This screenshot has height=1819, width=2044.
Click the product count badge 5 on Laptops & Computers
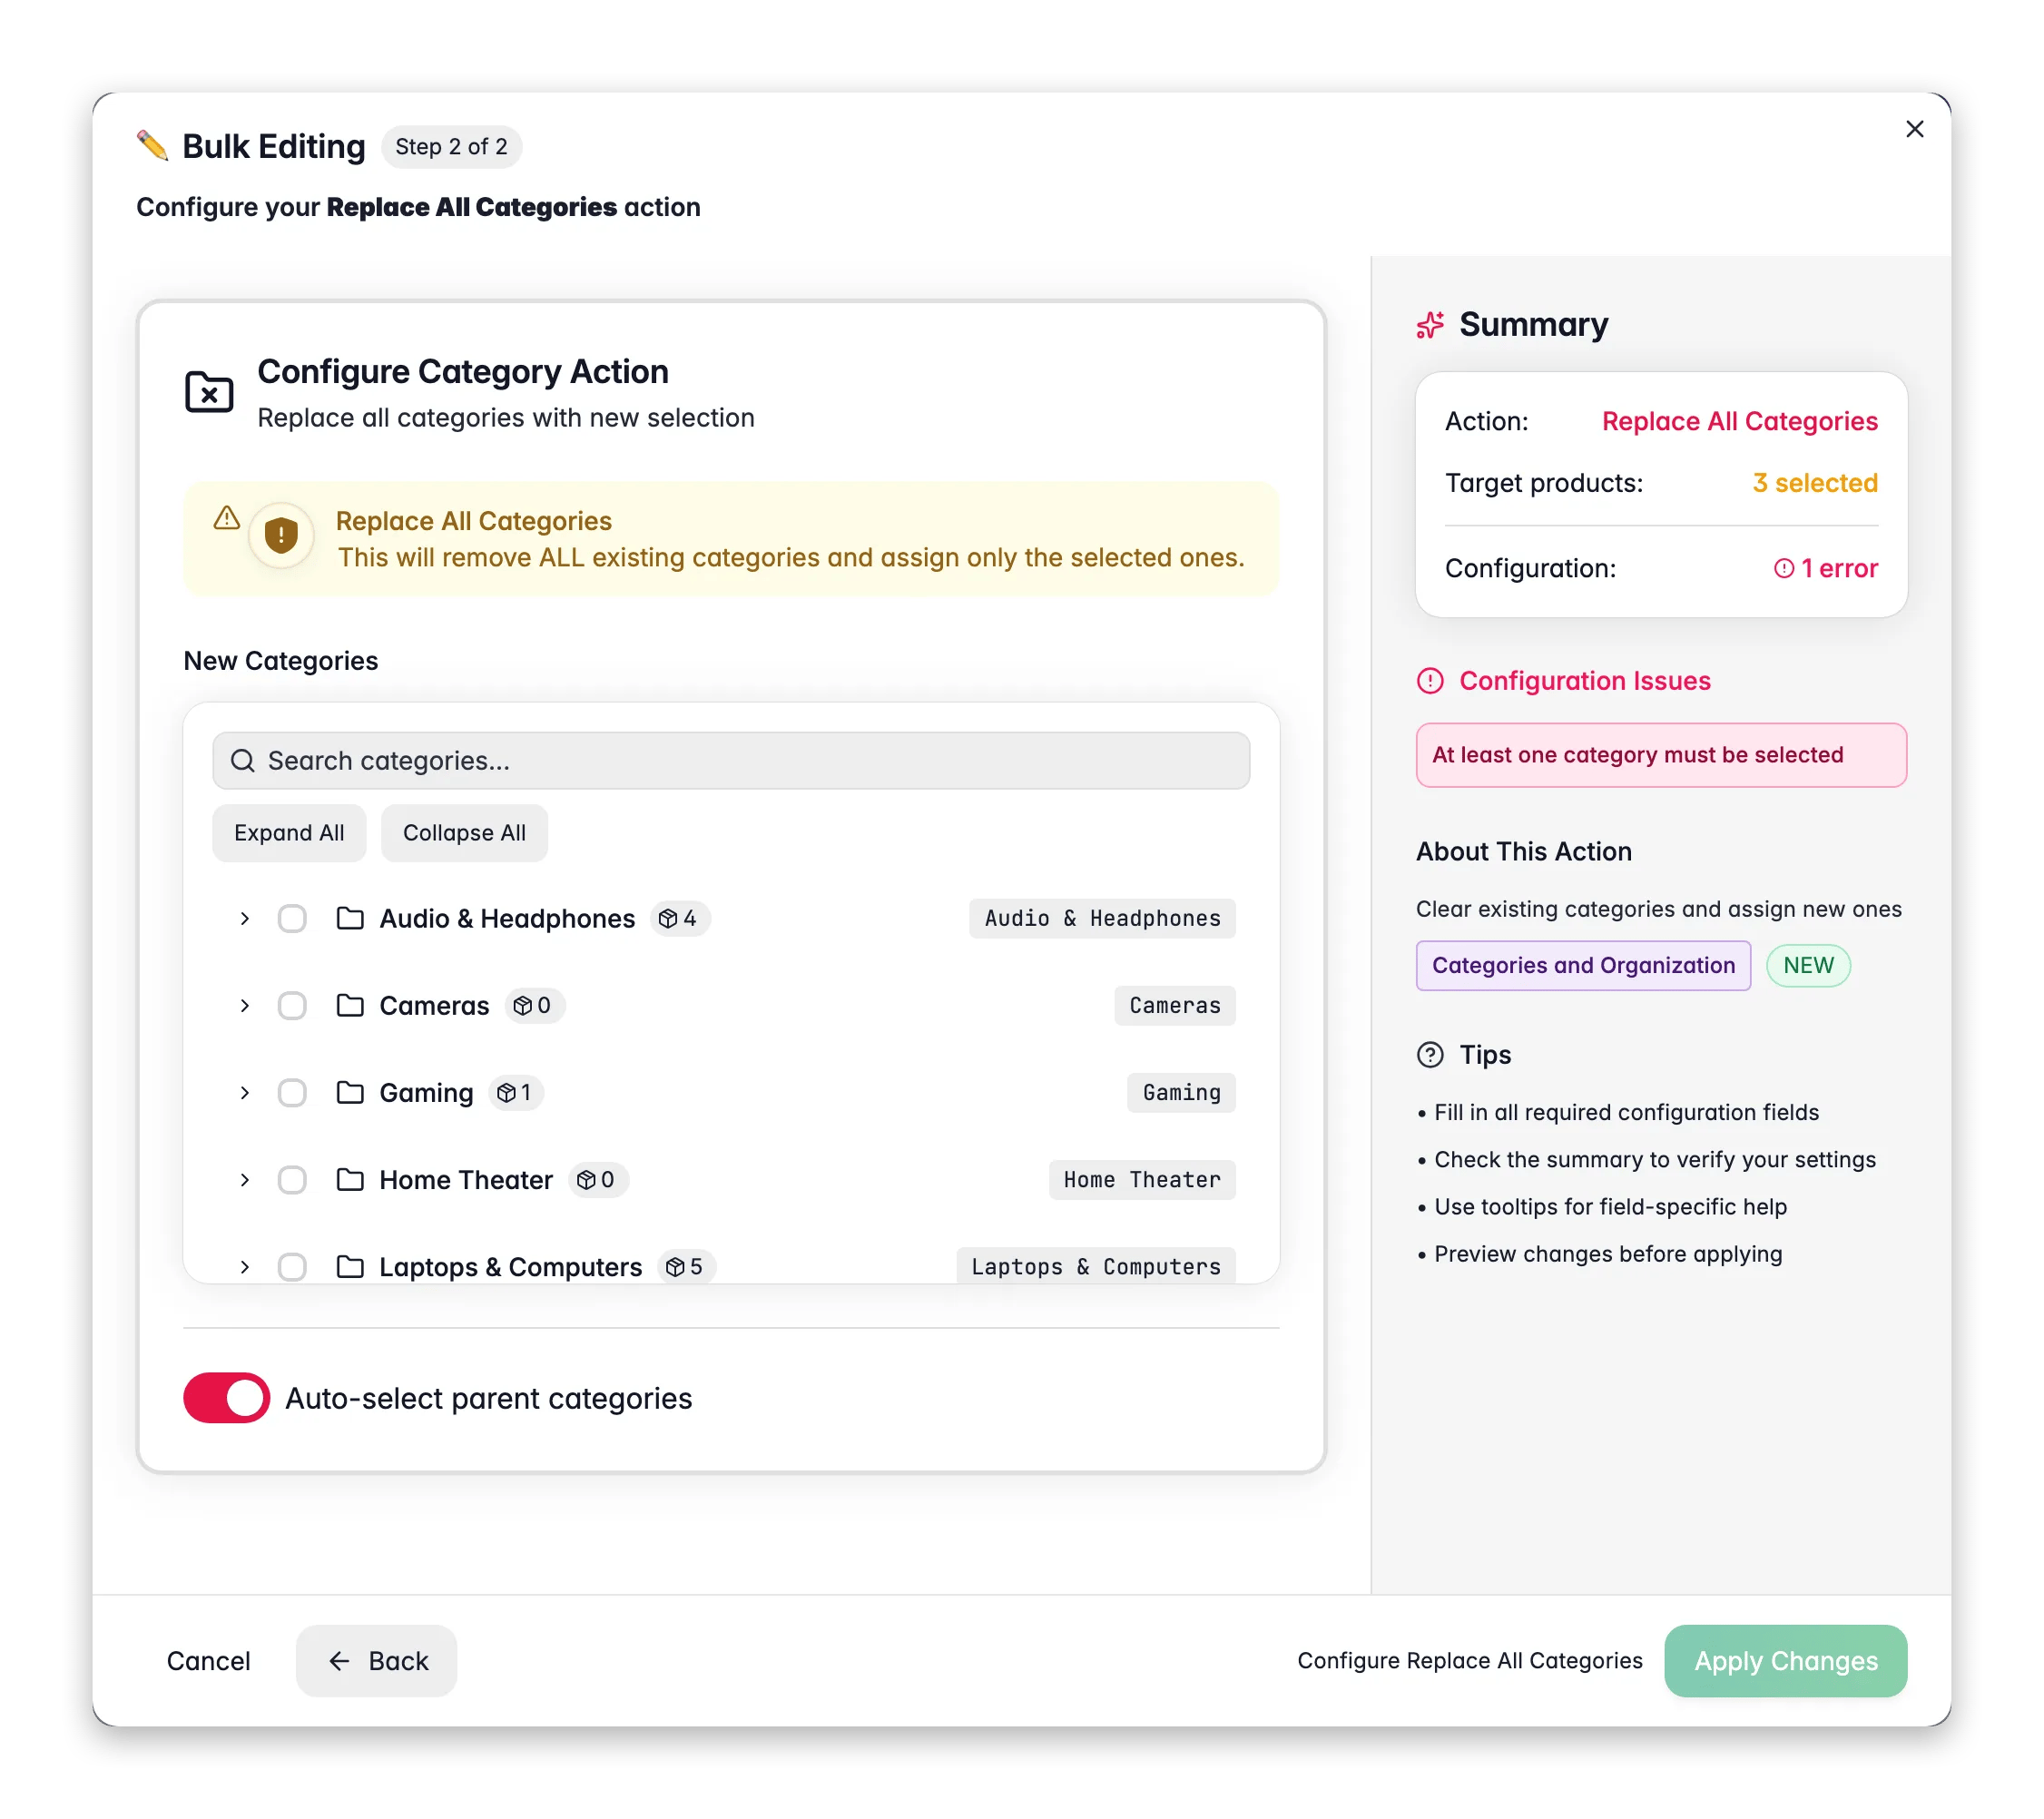[687, 1266]
